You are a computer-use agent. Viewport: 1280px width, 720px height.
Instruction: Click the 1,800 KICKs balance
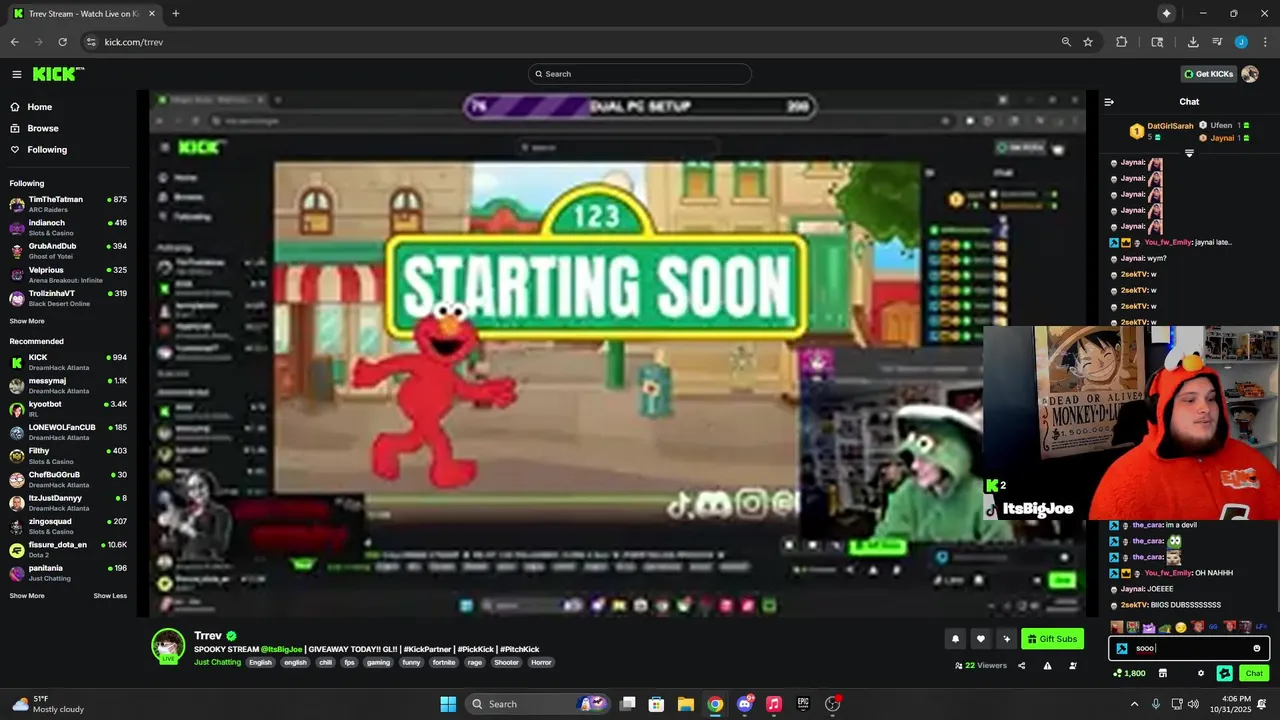click(1129, 673)
